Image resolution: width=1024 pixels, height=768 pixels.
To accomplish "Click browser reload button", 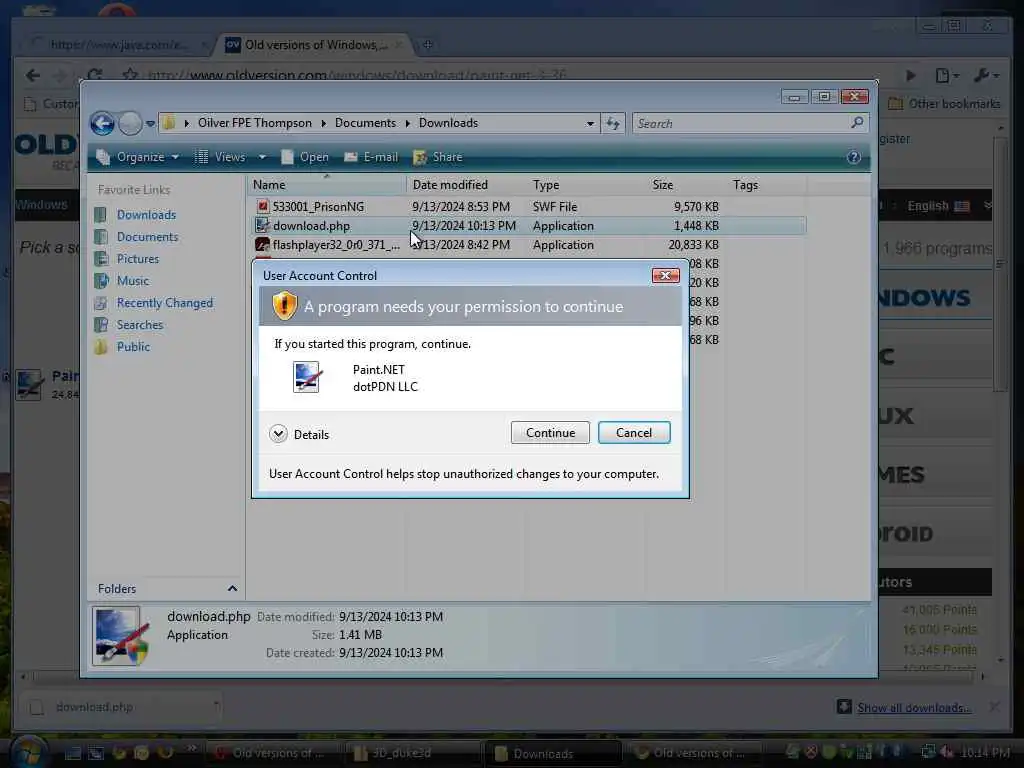I will coord(95,75).
